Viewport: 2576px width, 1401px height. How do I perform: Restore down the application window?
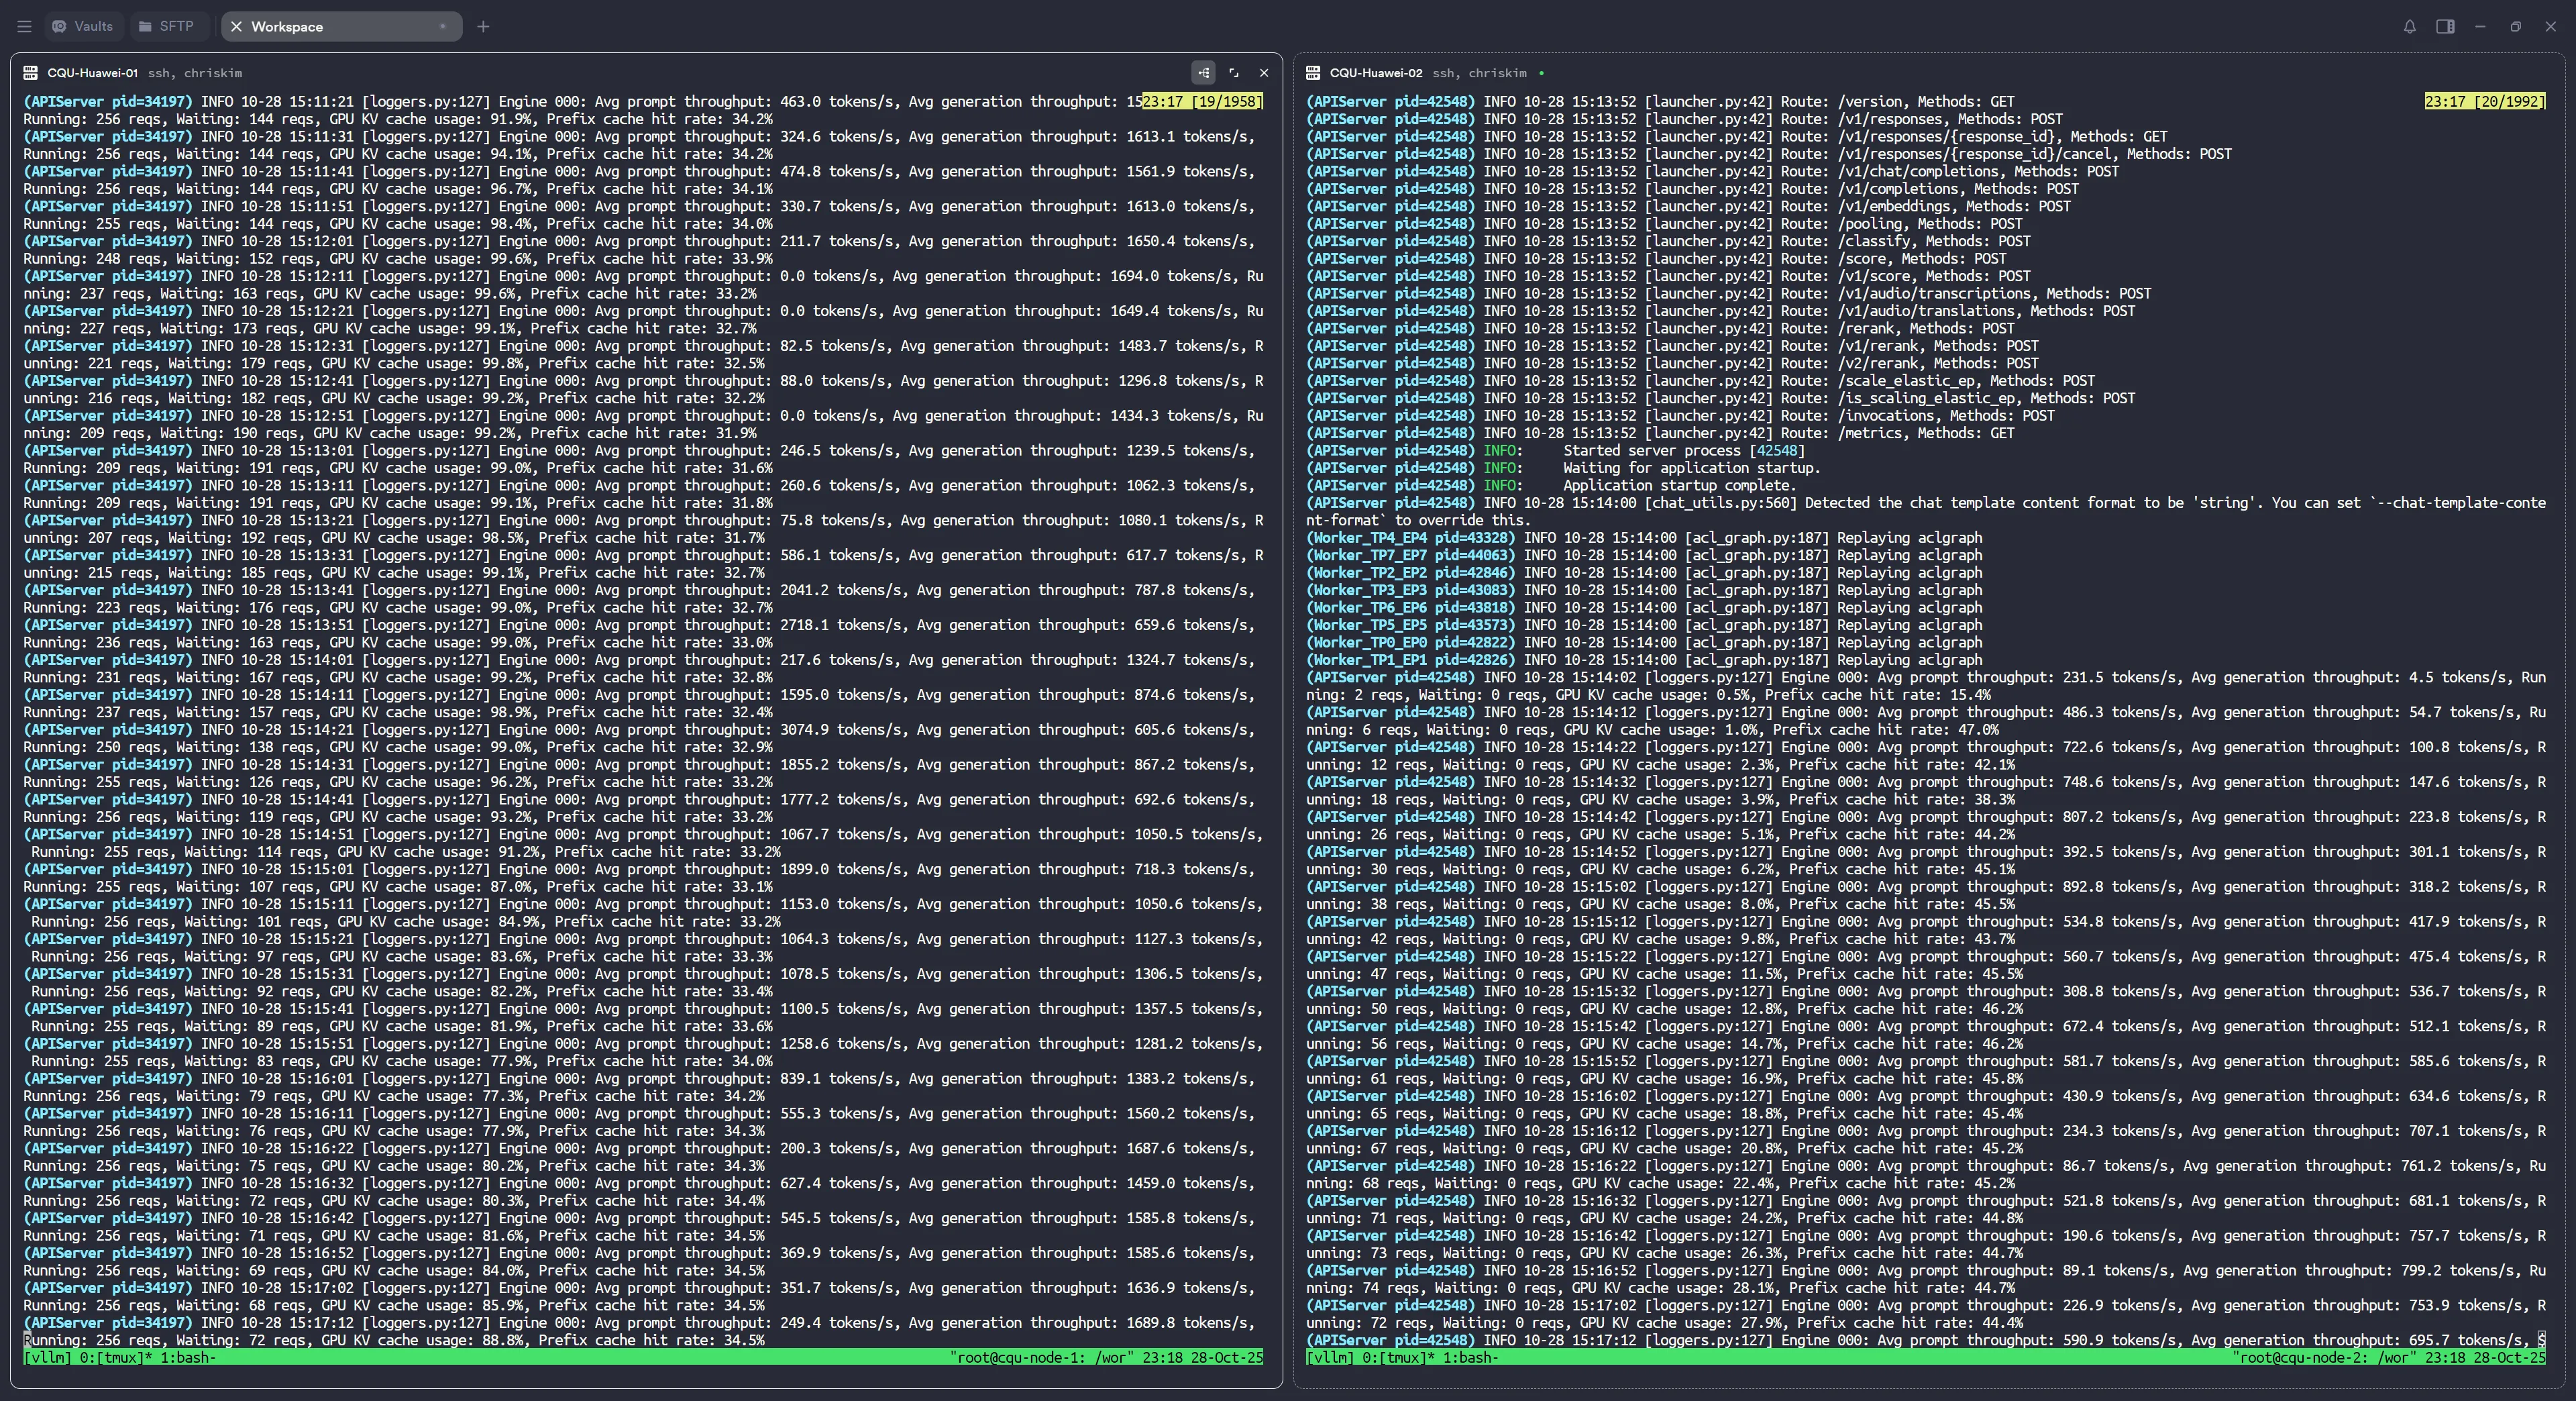point(2515,27)
